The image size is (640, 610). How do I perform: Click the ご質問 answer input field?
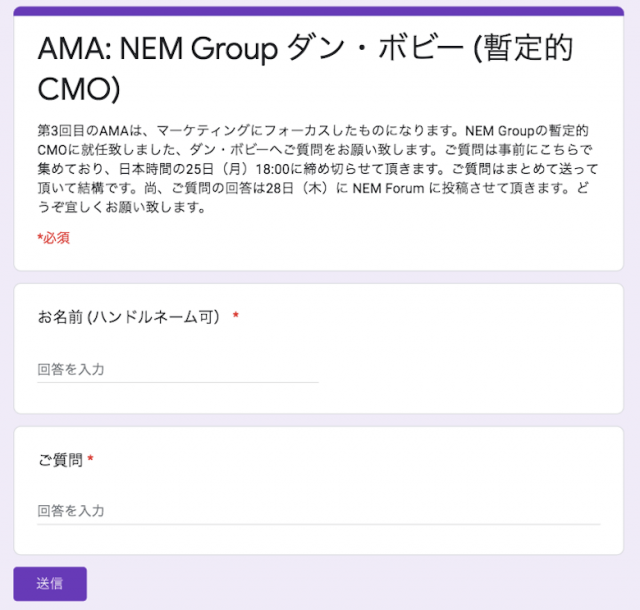[318, 511]
